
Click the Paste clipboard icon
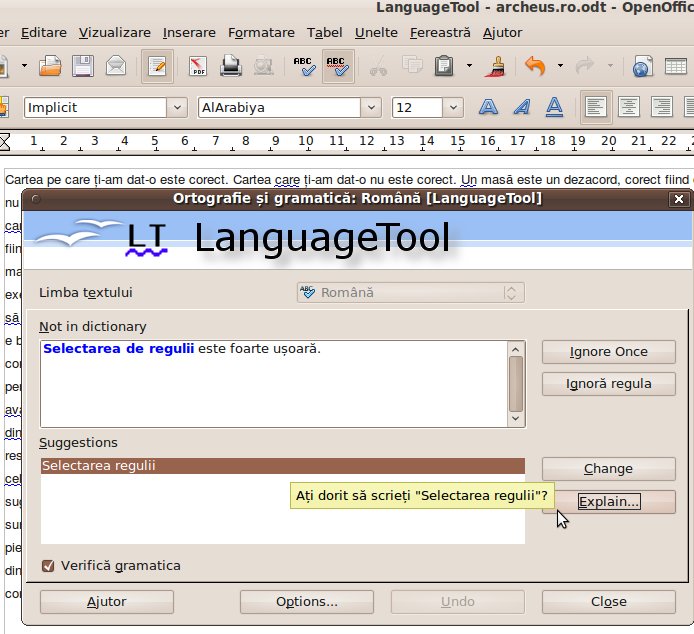click(x=444, y=66)
